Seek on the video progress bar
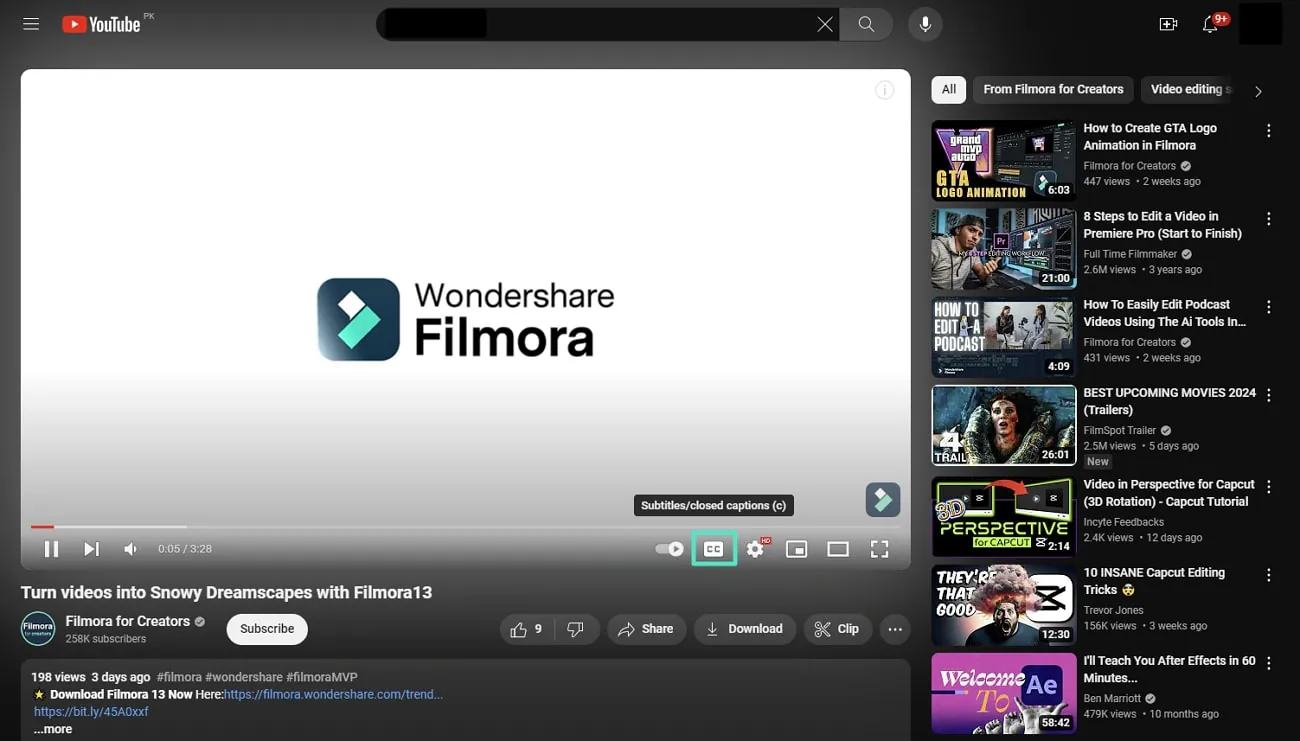Image resolution: width=1300 pixels, height=741 pixels. (465, 526)
